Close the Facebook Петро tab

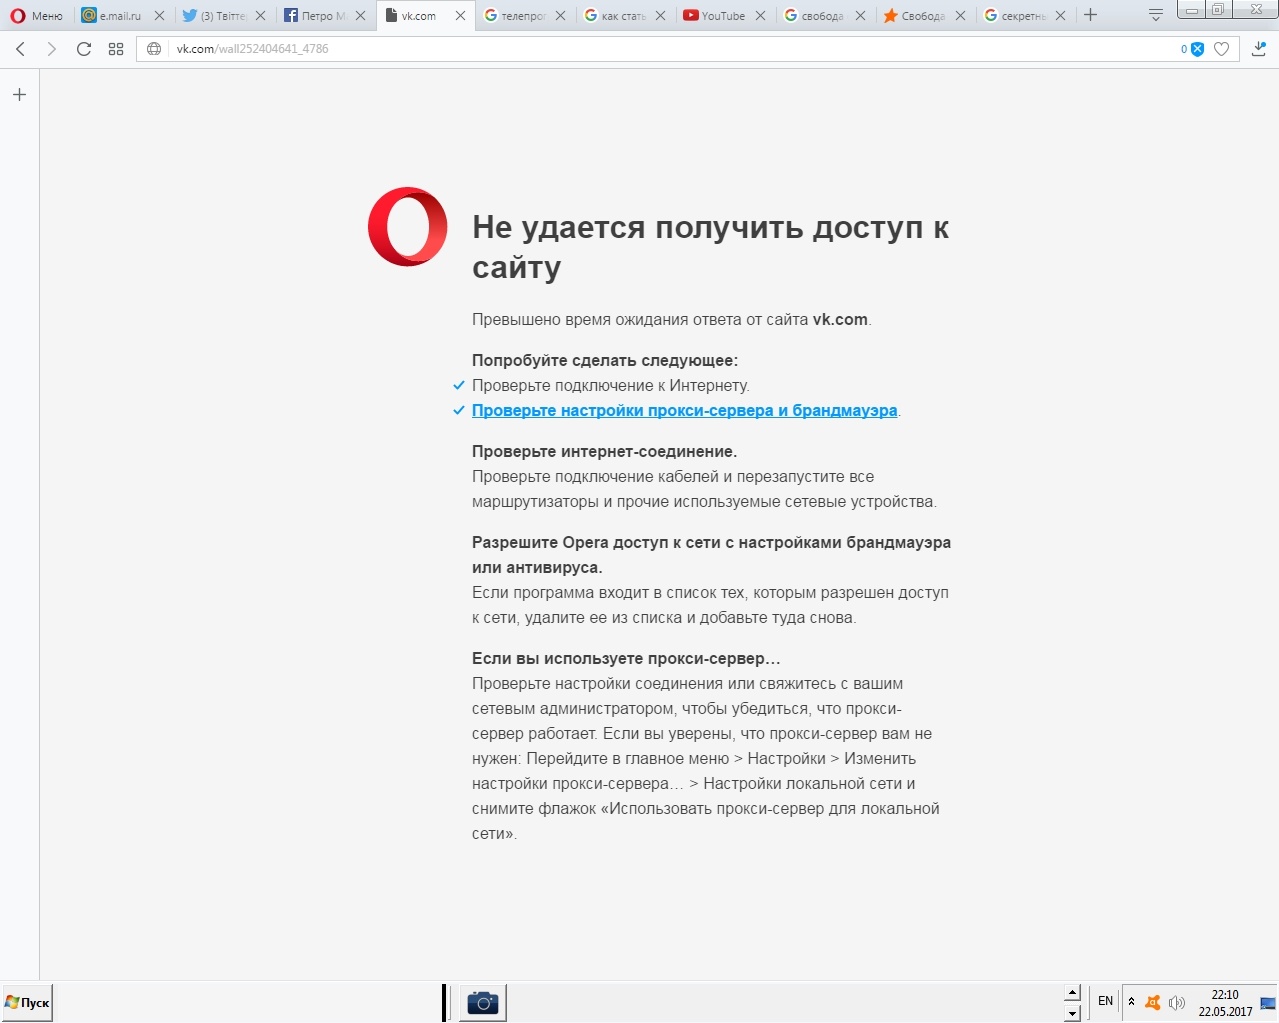coord(360,16)
